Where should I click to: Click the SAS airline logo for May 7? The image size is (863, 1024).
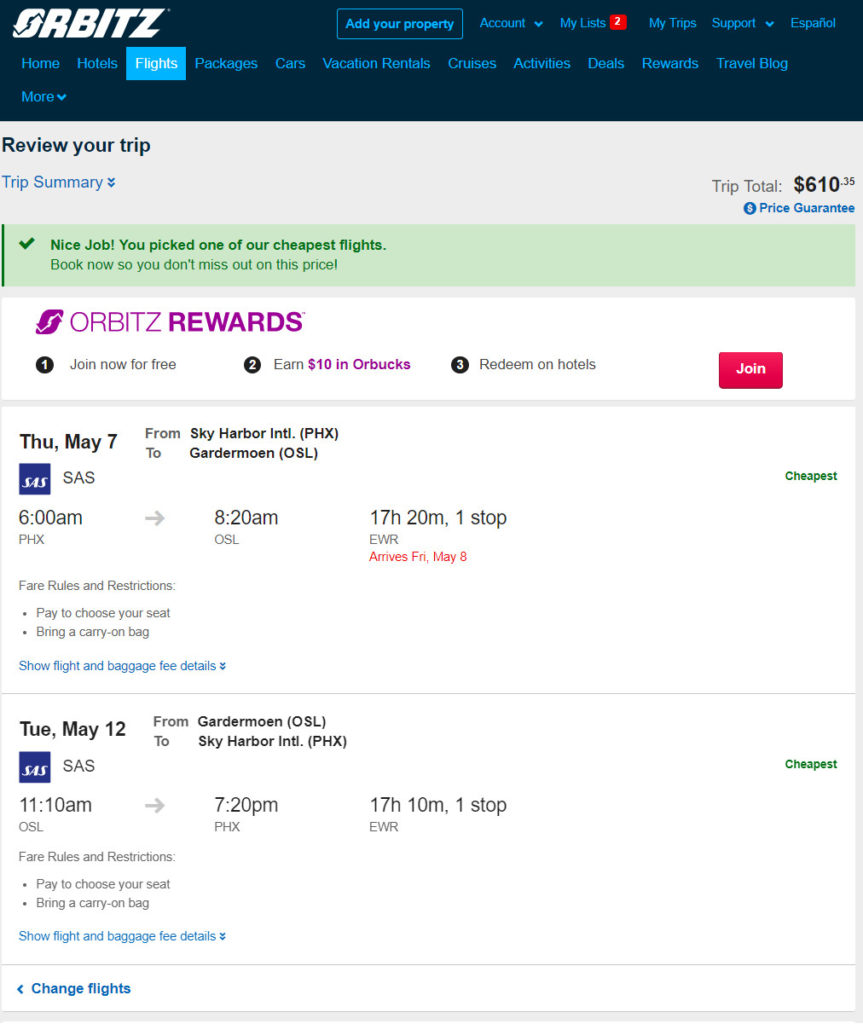pos(35,479)
